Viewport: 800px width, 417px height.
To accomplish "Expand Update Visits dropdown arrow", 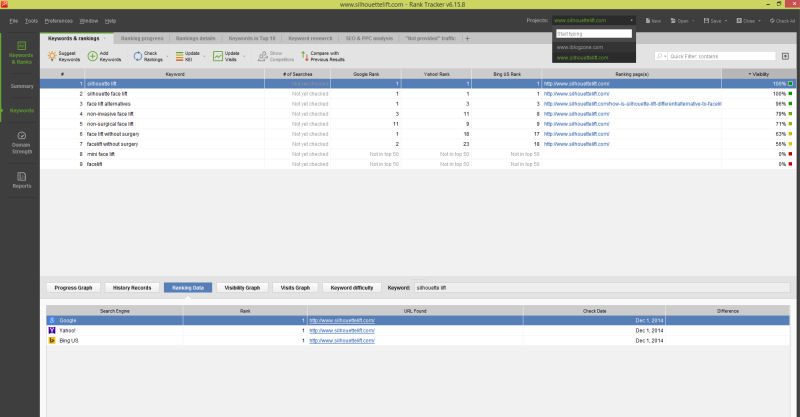I will click(244, 57).
